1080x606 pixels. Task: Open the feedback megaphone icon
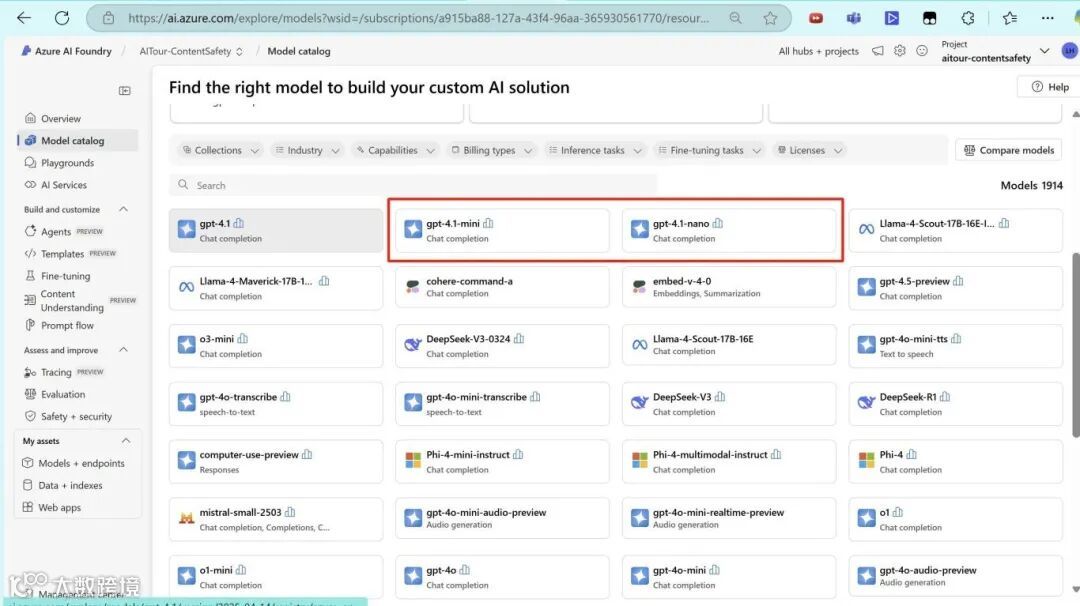tap(878, 51)
